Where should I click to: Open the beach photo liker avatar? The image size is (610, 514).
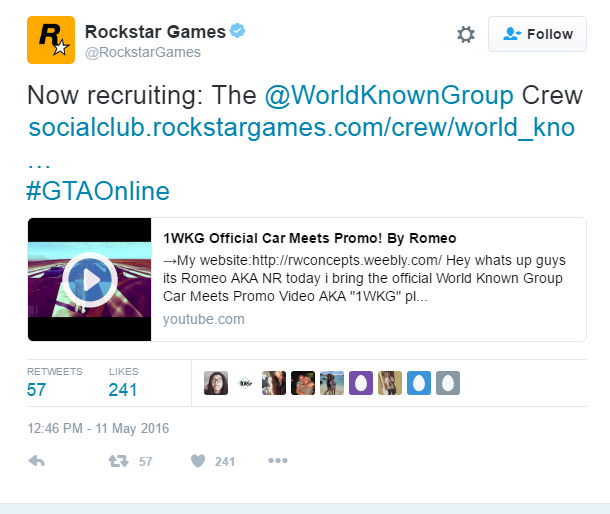tap(332, 383)
